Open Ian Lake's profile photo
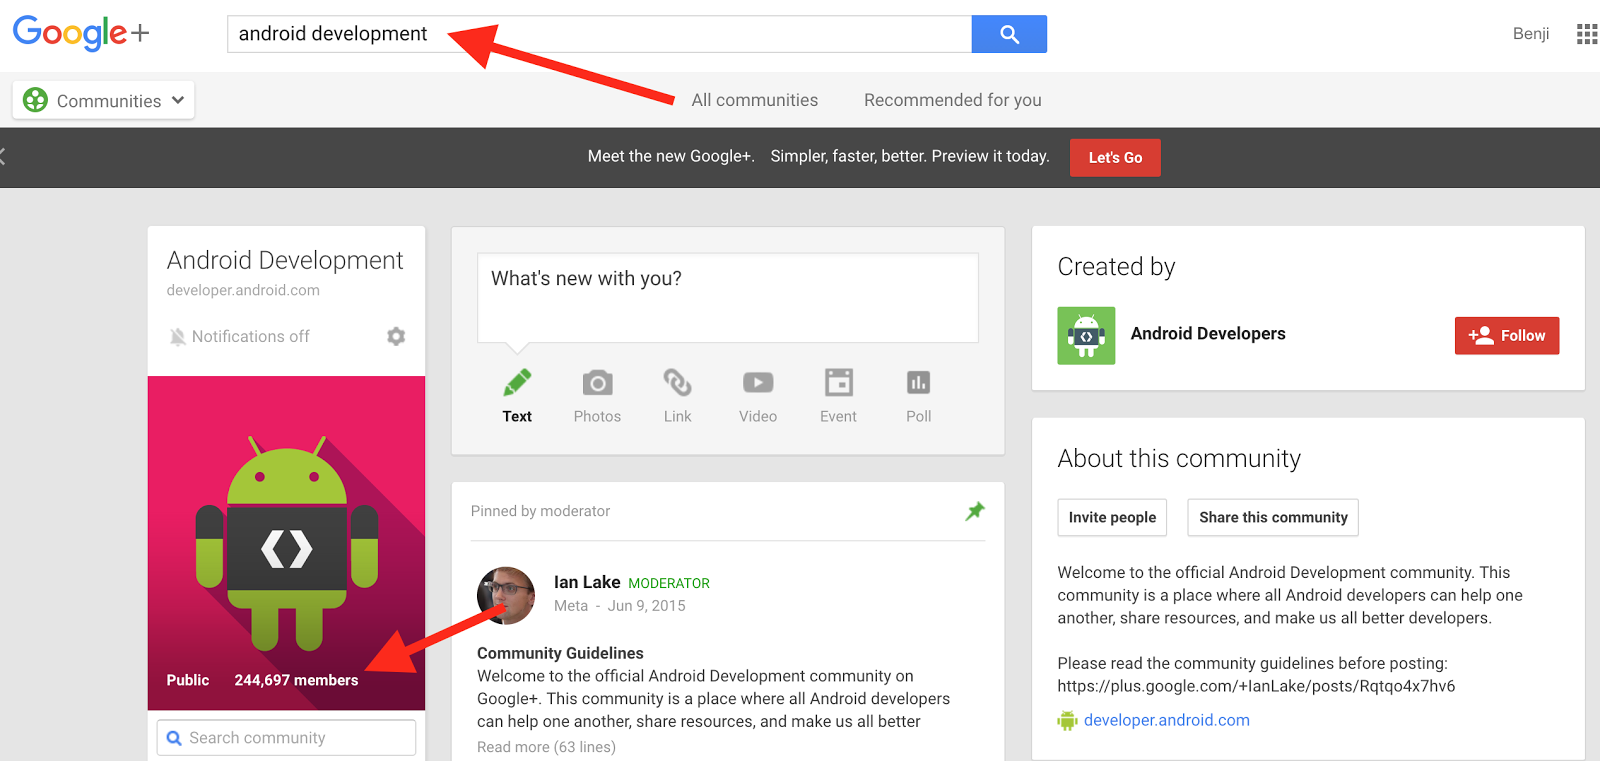1600x761 pixels. (506, 596)
